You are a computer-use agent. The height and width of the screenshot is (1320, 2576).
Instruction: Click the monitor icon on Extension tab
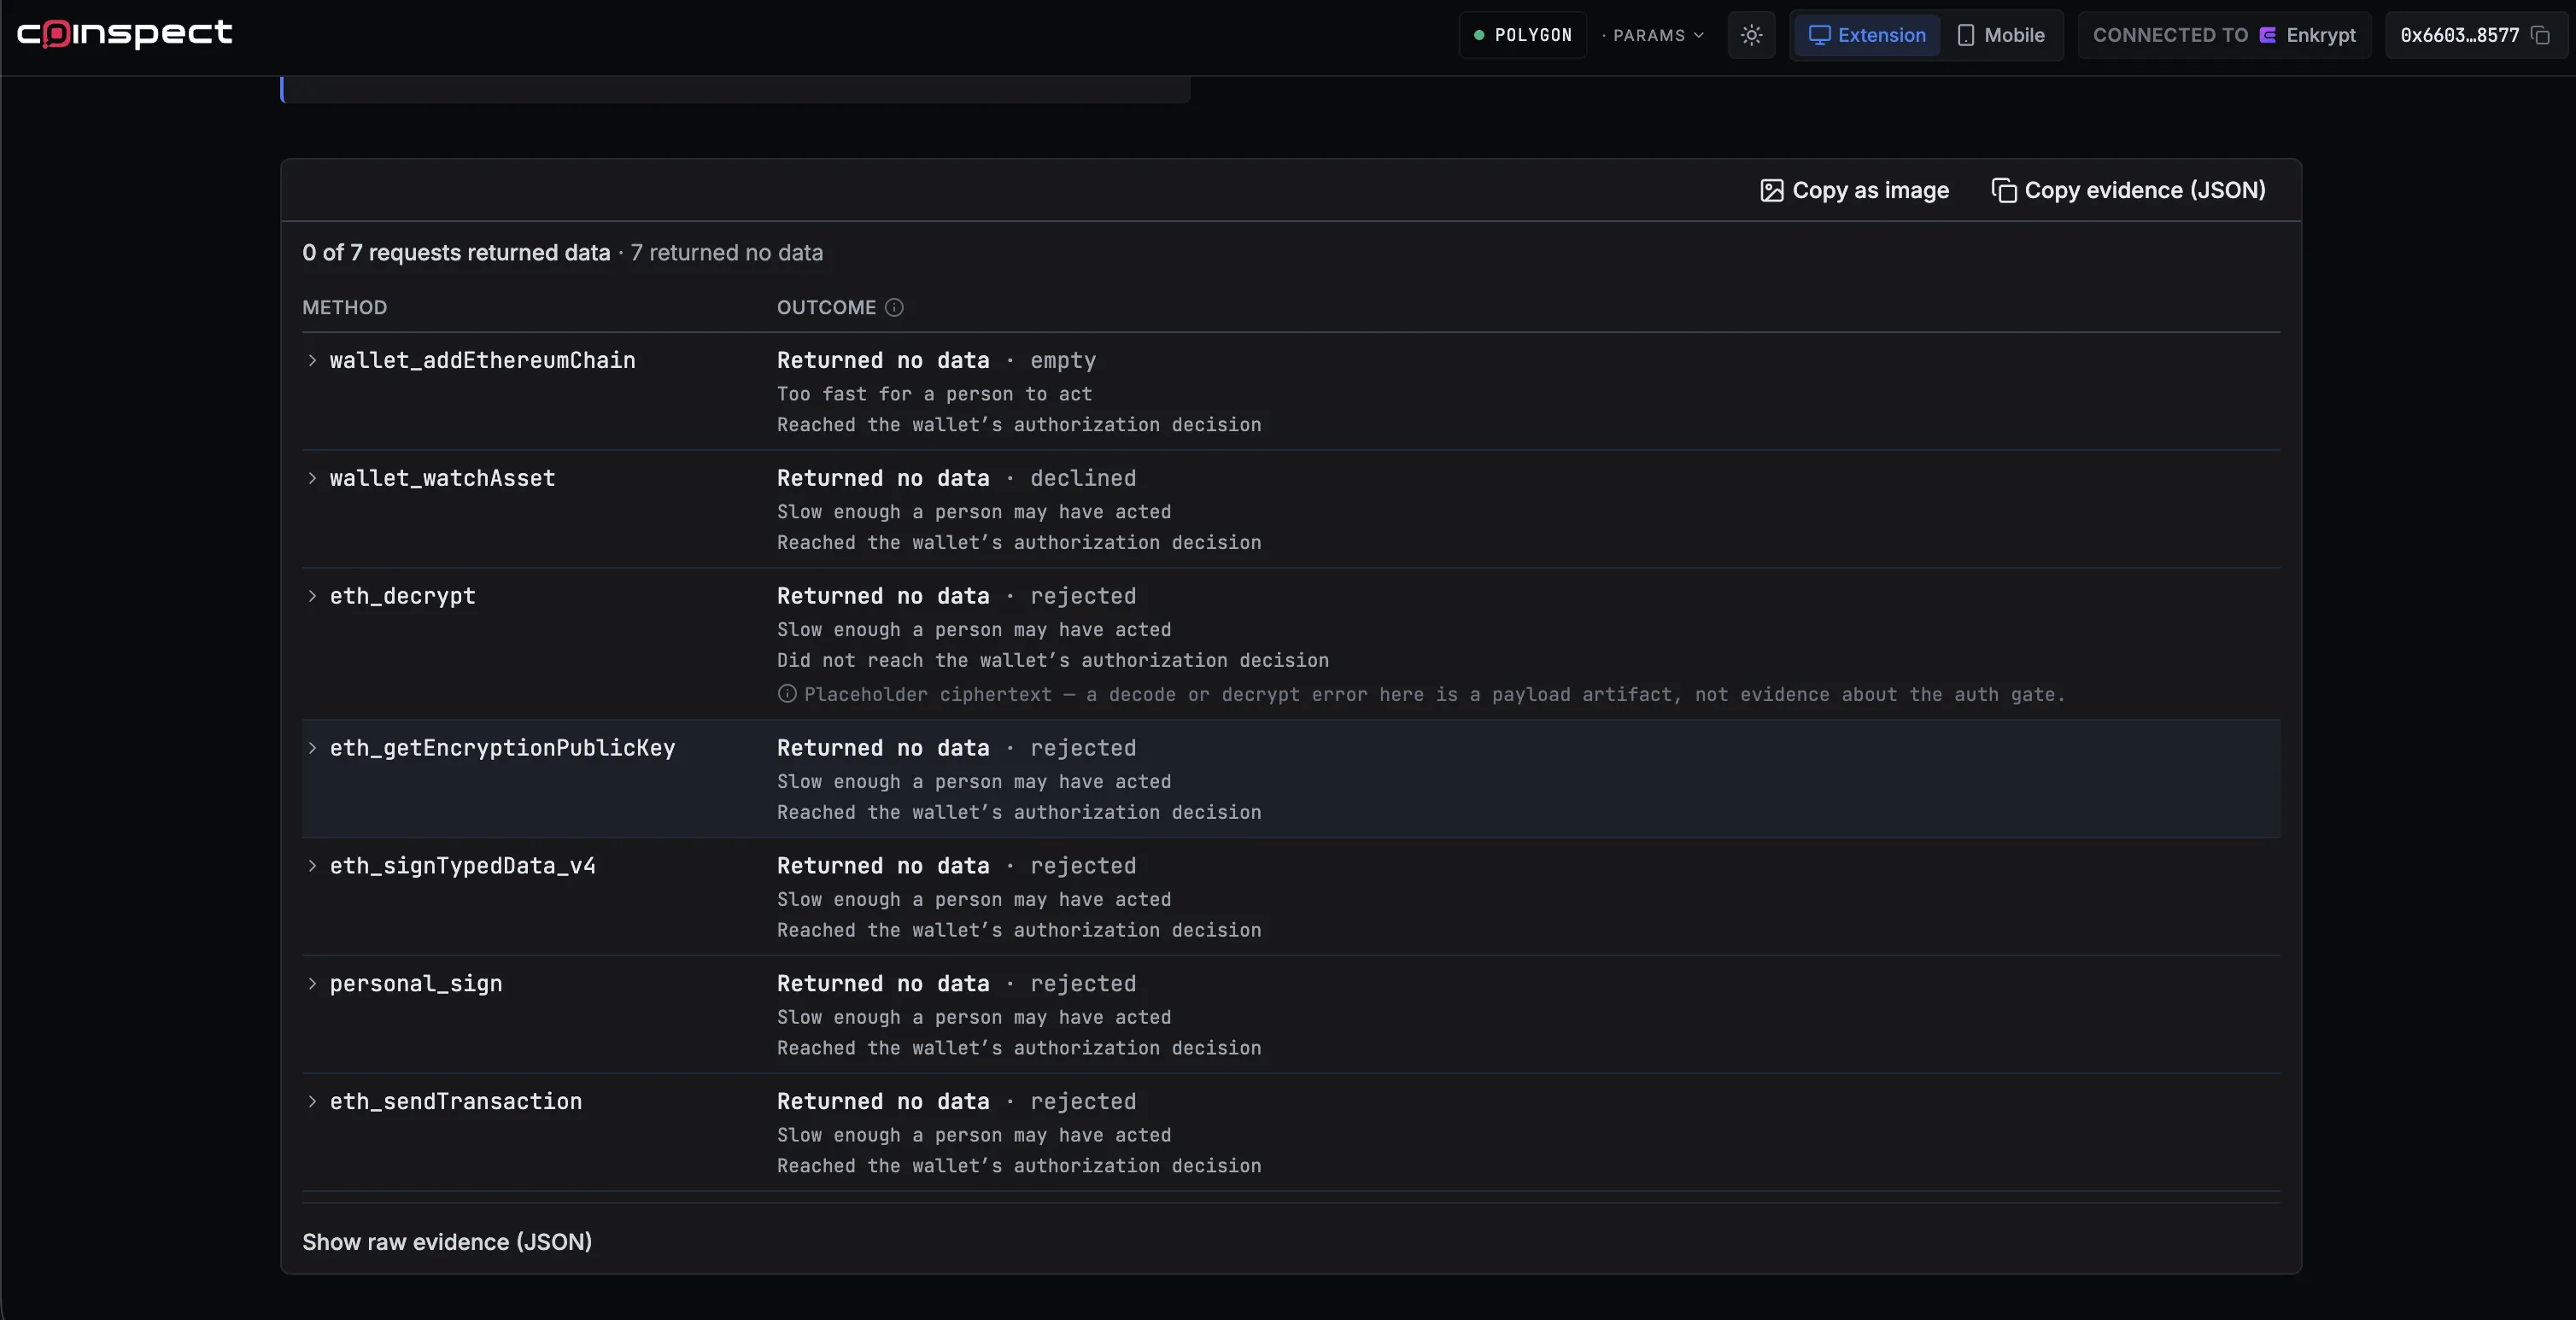1819,35
